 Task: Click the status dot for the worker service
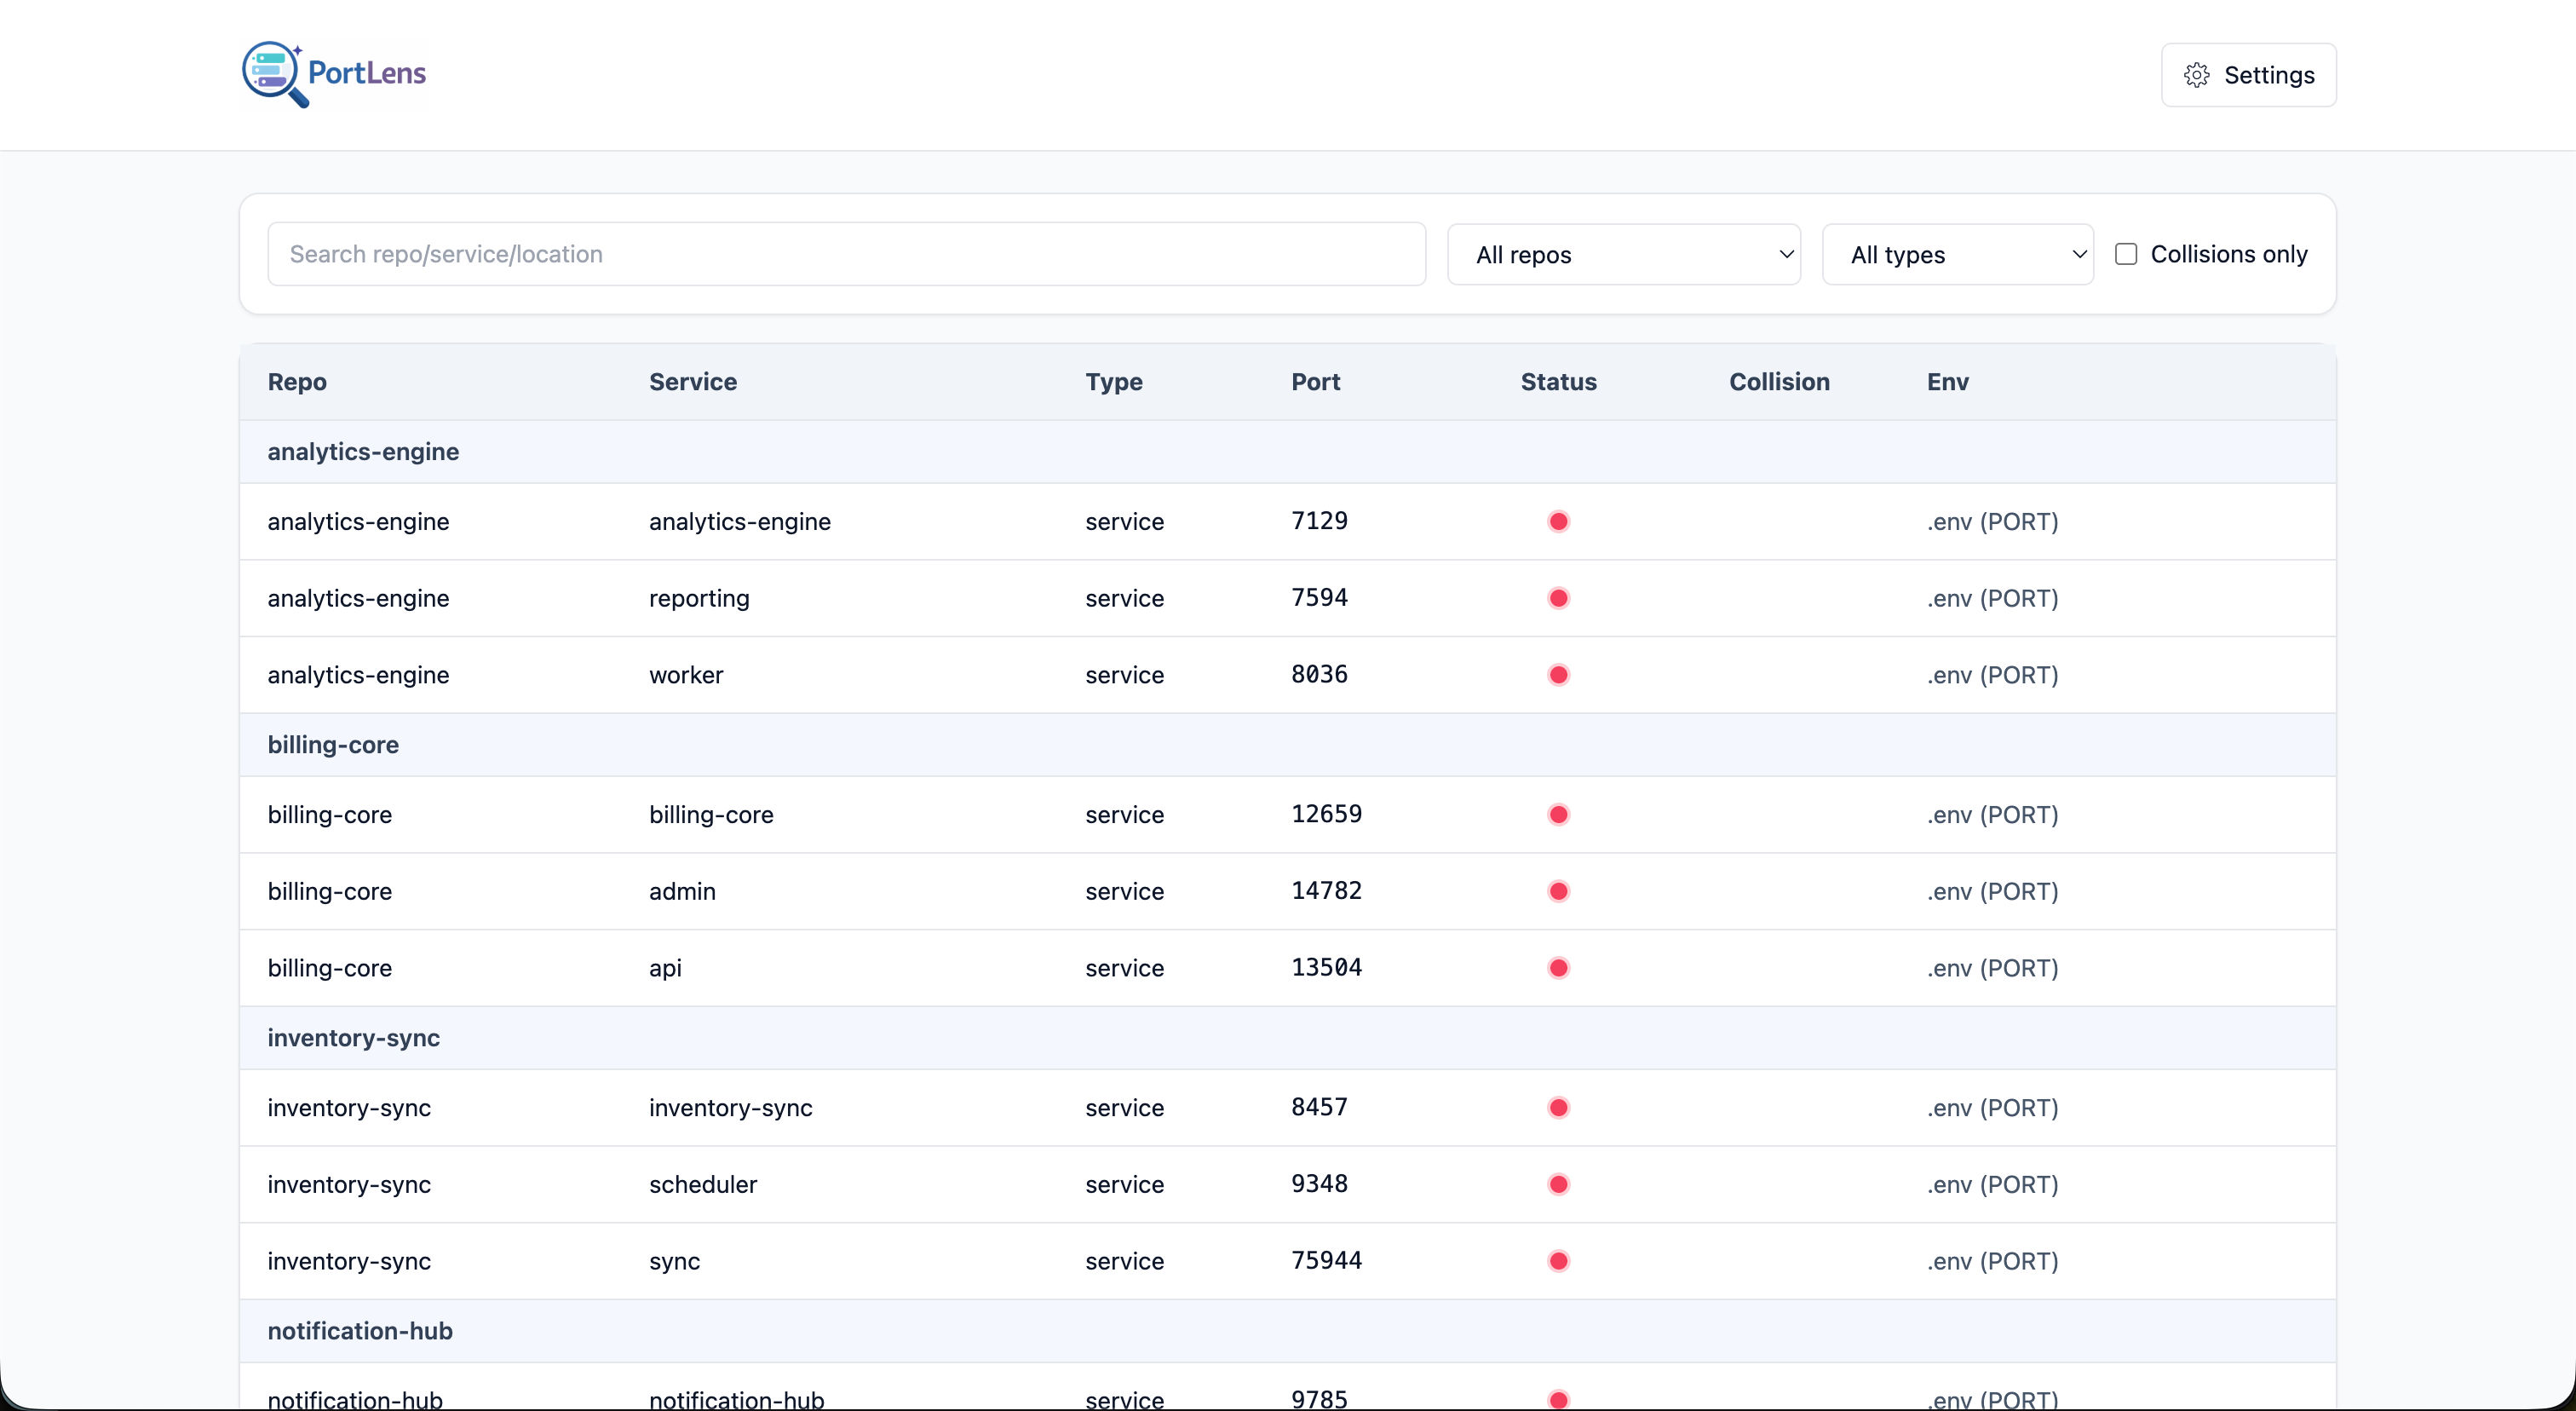tap(1559, 674)
